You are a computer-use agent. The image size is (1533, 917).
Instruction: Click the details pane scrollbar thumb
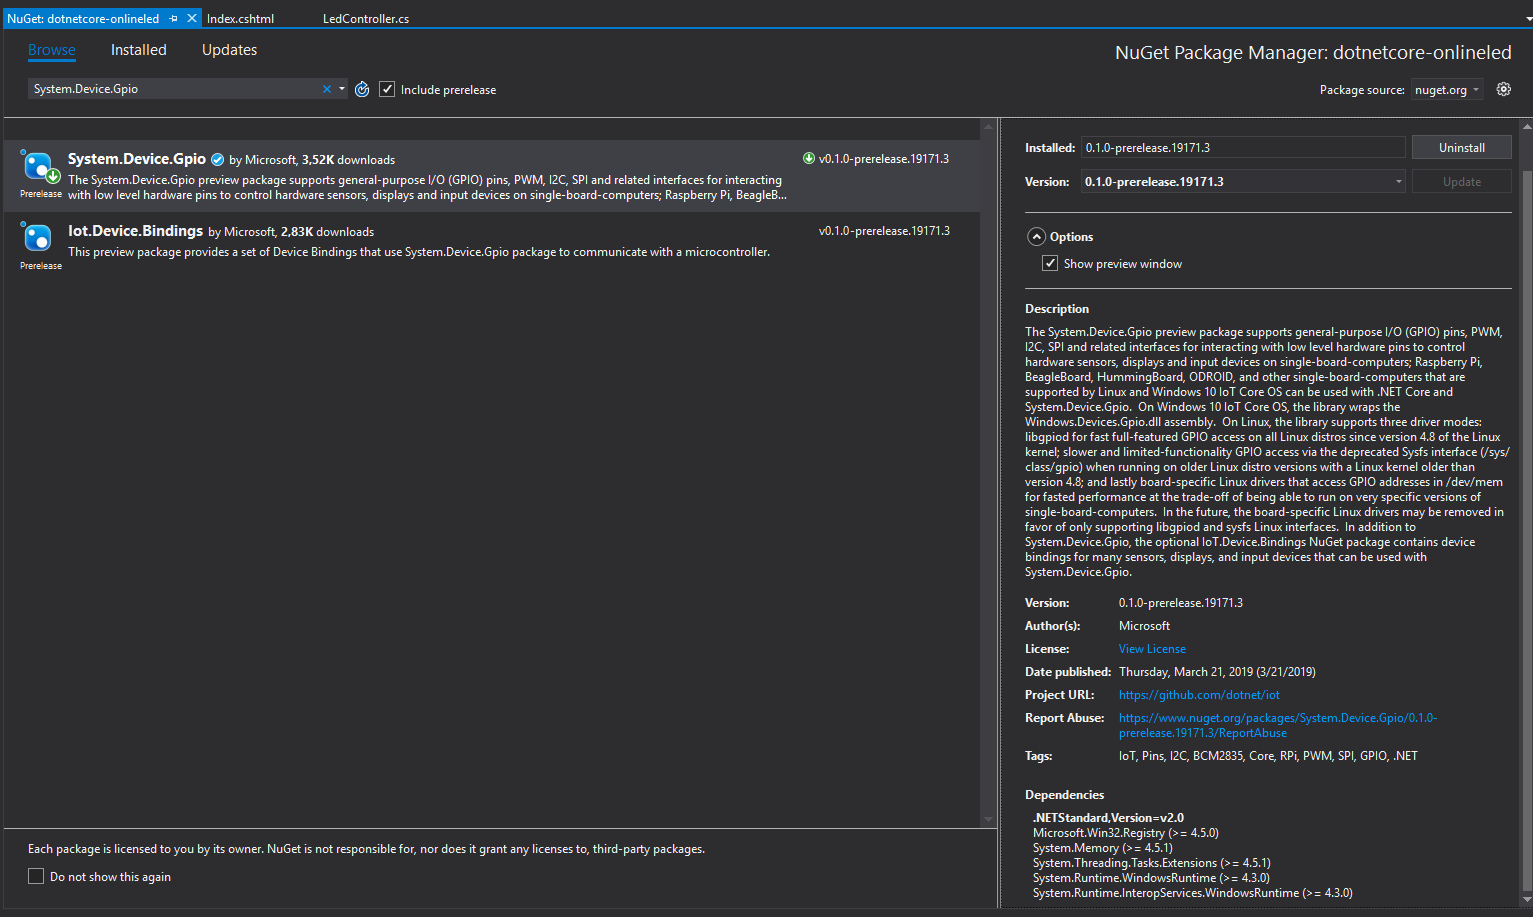pos(1526,530)
